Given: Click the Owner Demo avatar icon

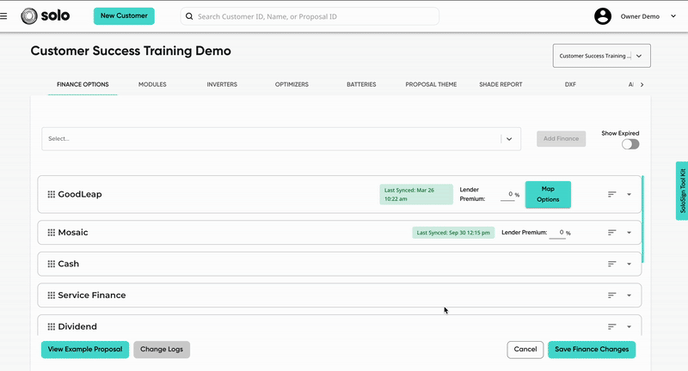Looking at the screenshot, I should (602, 16).
